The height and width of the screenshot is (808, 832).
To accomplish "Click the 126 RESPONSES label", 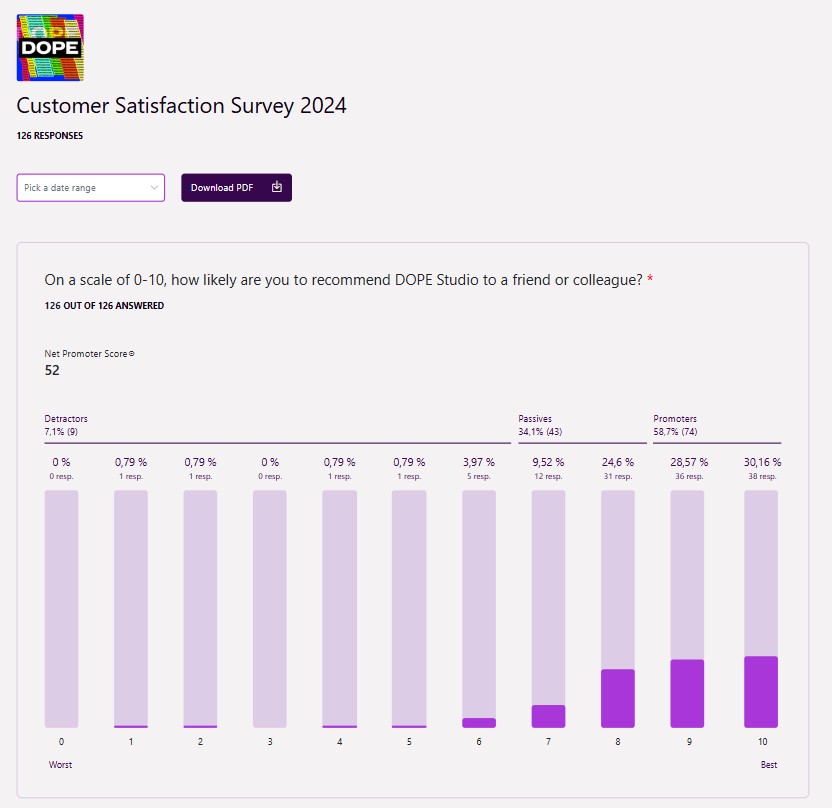I will pos(50,135).
